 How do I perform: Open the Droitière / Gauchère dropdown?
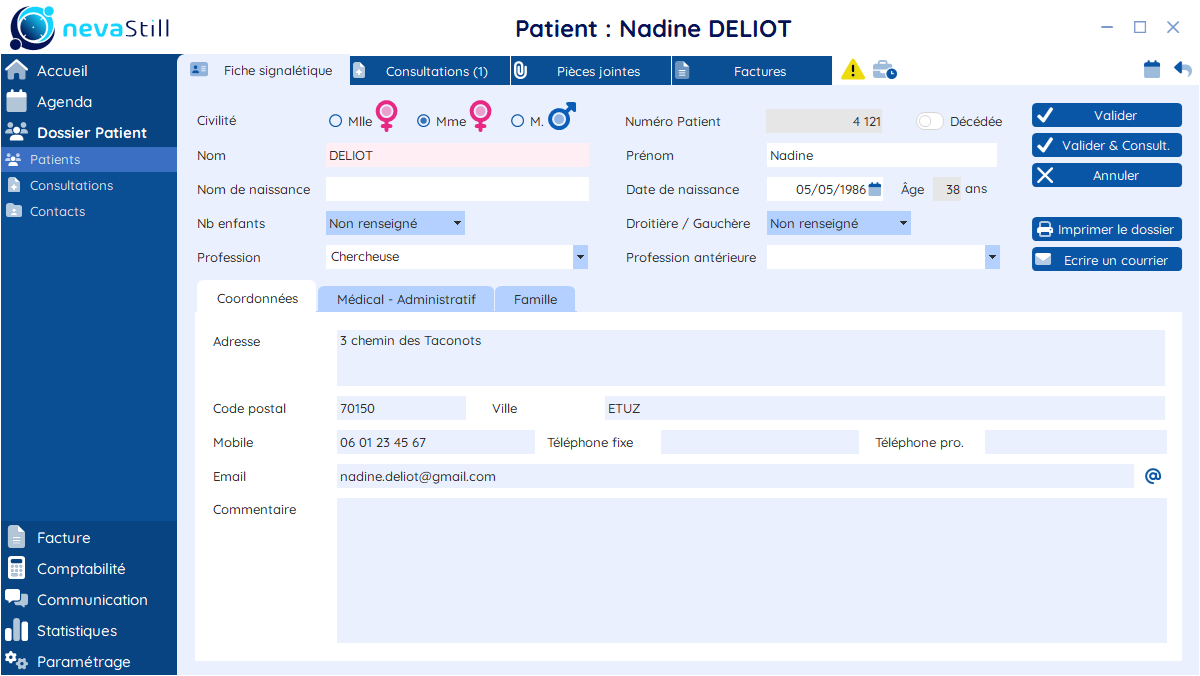click(x=903, y=223)
